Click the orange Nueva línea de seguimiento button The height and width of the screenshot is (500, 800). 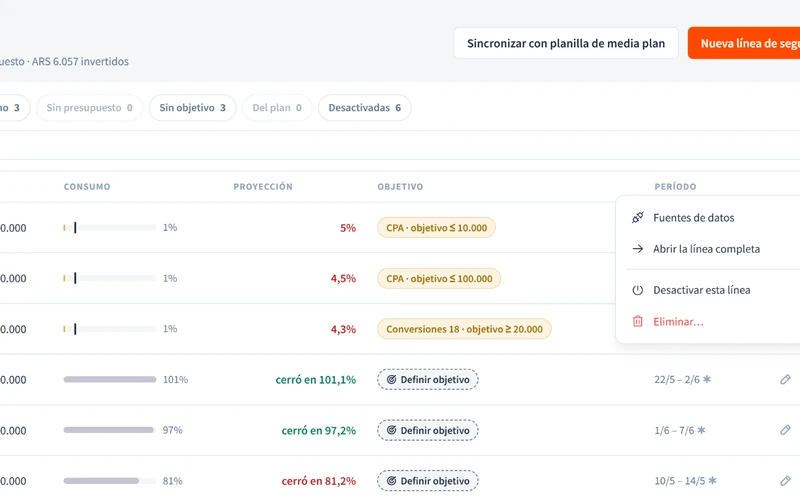[x=744, y=43]
